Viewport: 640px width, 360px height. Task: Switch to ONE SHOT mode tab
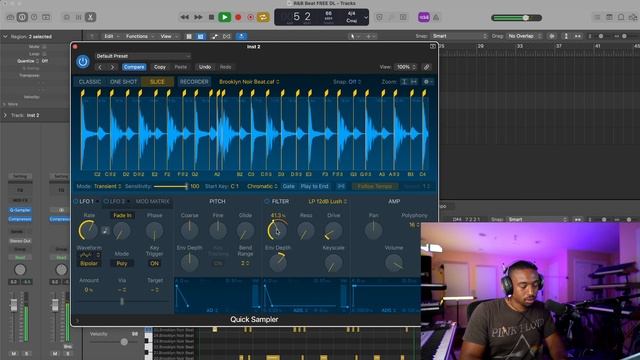124,82
